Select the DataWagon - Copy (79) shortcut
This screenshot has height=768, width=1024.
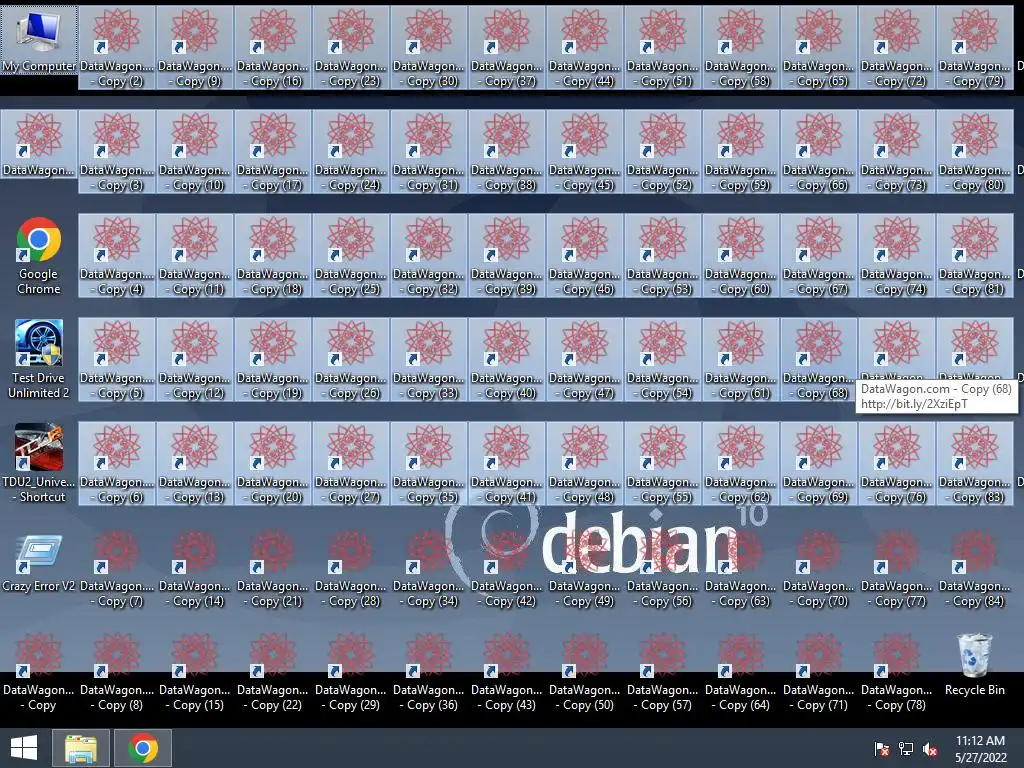[x=975, y=48]
